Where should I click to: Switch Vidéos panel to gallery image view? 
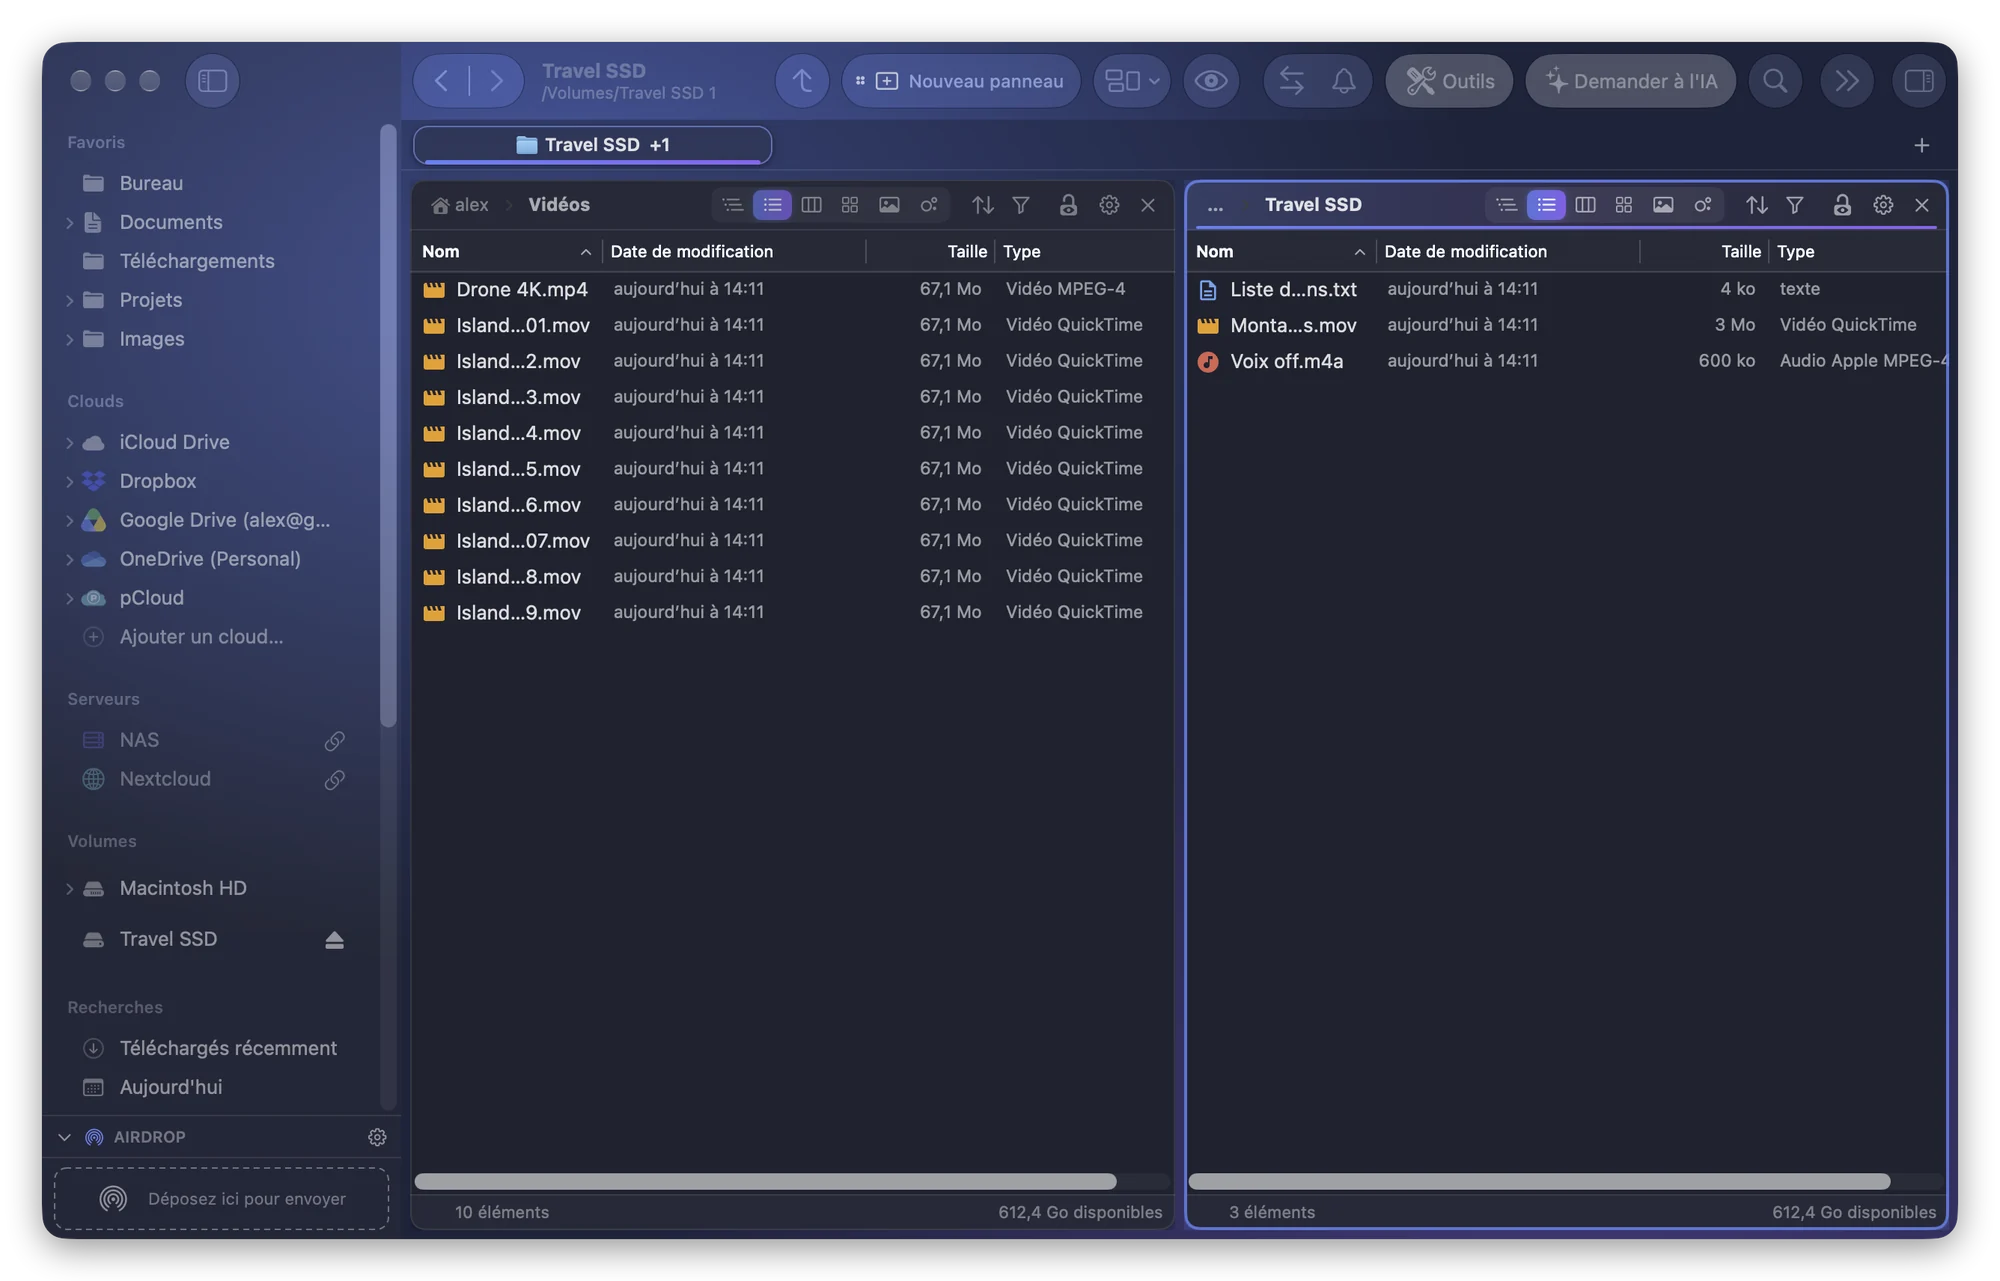pyautogui.click(x=889, y=205)
